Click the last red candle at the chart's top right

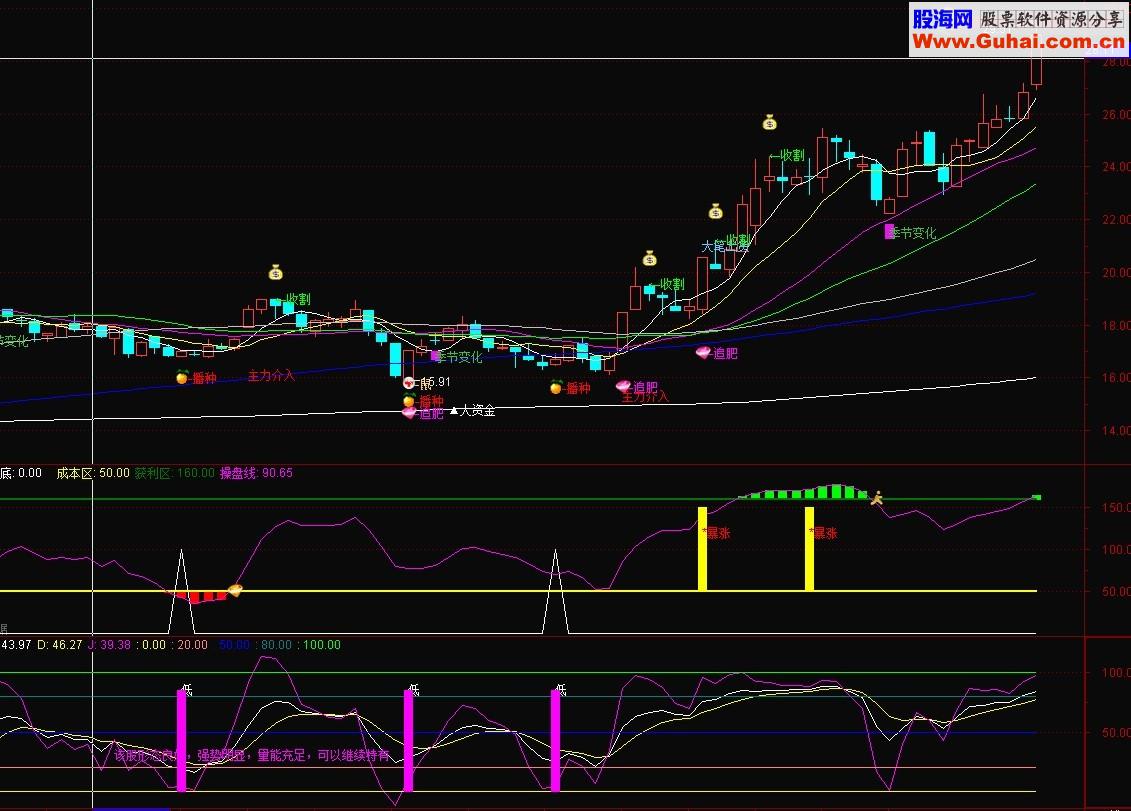(1037, 70)
